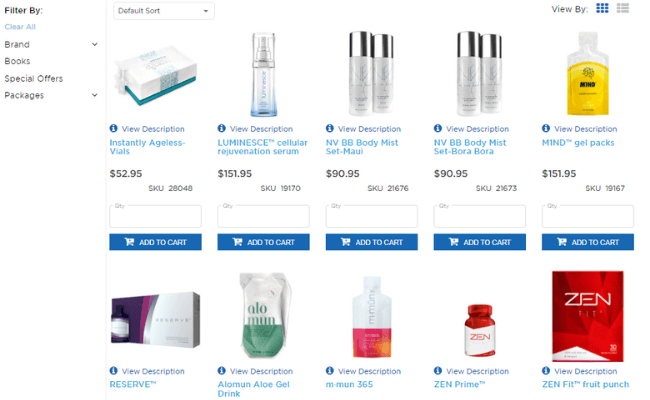Viewport: 650px width, 400px height.
Task: Click quantity field for LUMINESCE serum
Action: [x=263, y=216]
